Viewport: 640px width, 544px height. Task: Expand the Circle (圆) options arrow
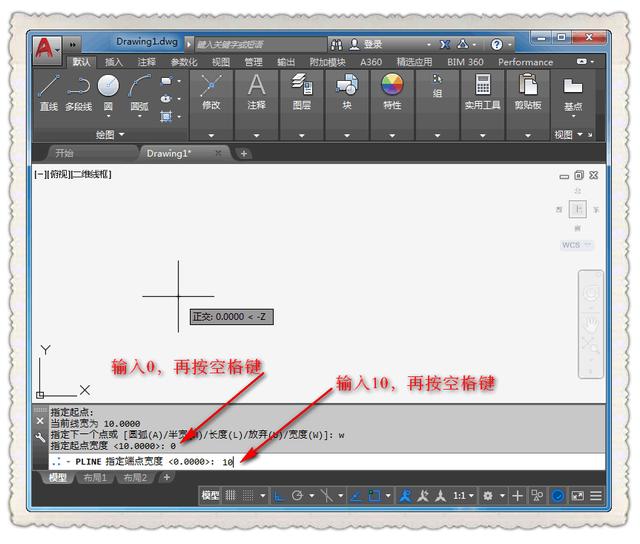[108, 117]
